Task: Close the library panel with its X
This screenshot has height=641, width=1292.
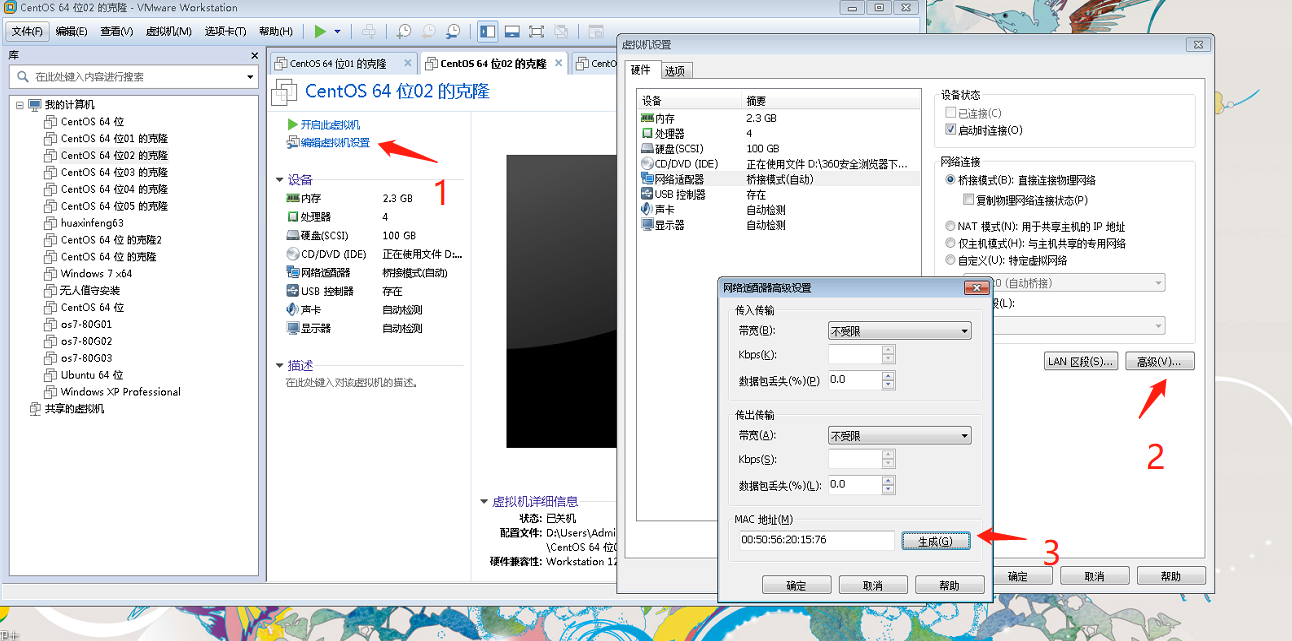Action: pyautogui.click(x=255, y=55)
